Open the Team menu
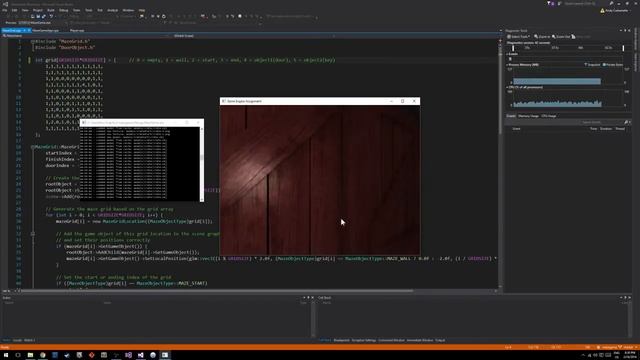640x360 pixels. coord(77,10)
